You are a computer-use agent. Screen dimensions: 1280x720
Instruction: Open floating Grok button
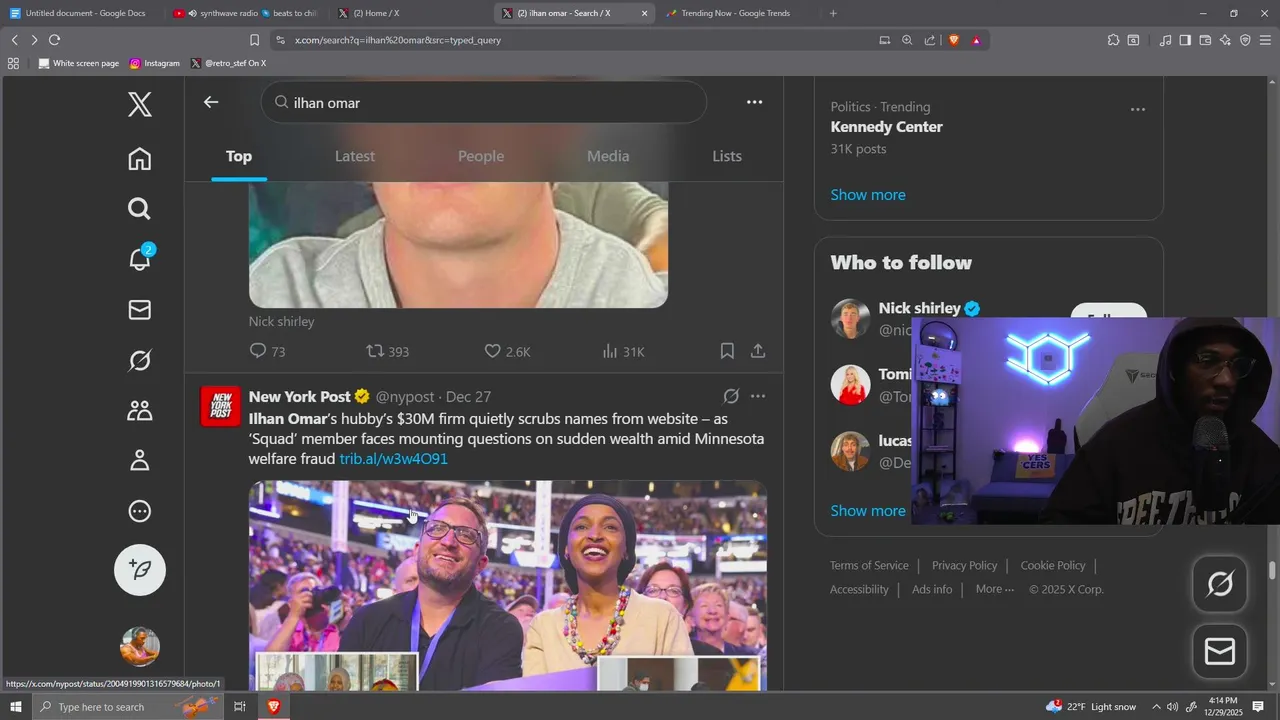(1220, 584)
